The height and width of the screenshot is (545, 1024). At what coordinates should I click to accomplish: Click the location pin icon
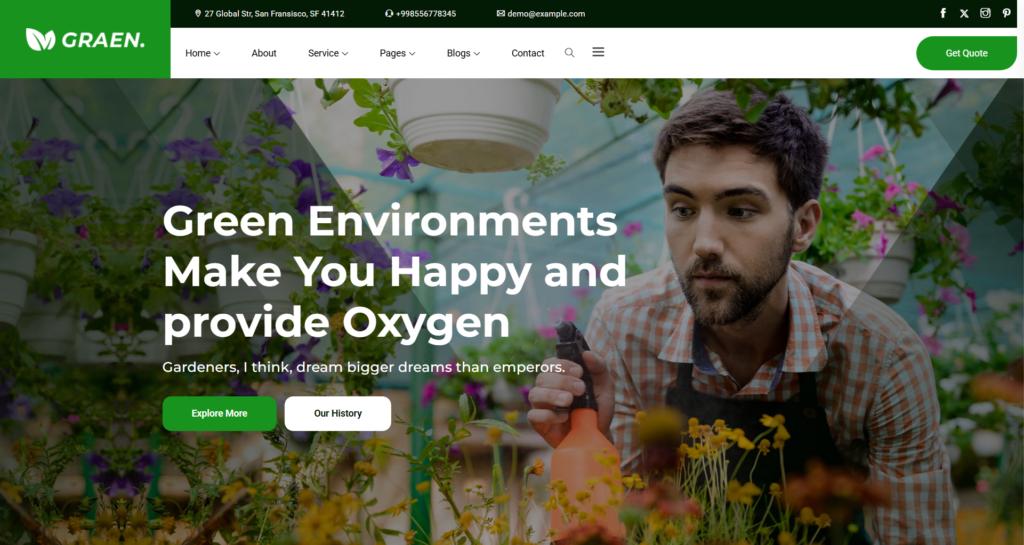click(x=198, y=13)
